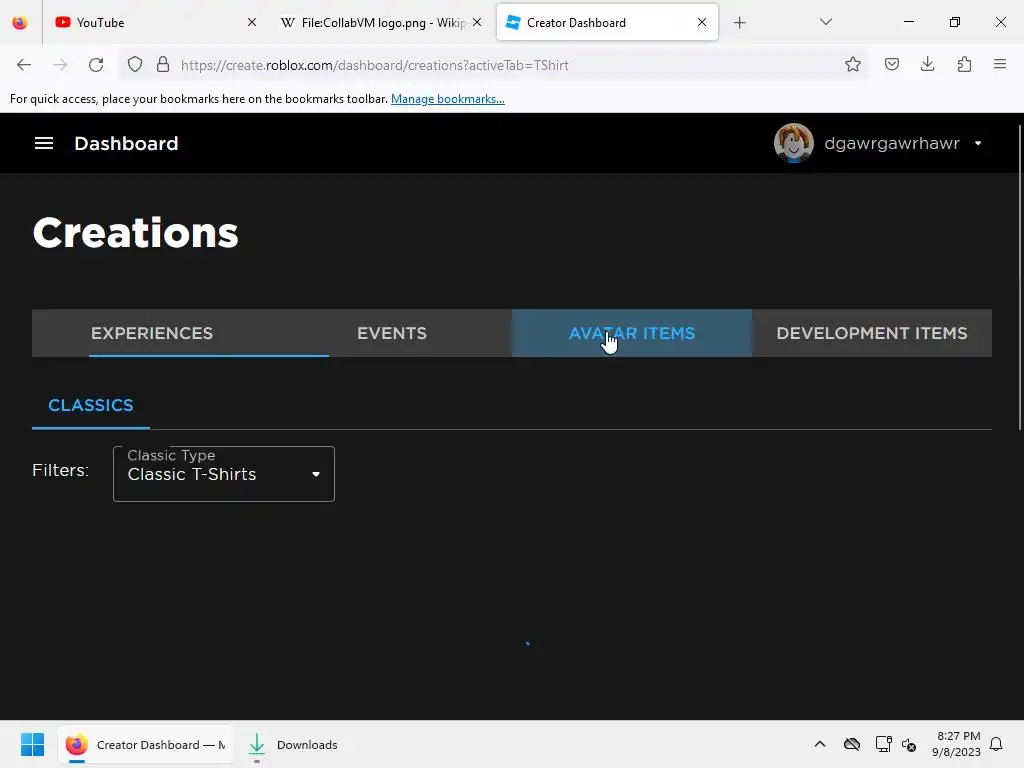Save page to Pocket
Image resolution: width=1024 pixels, height=768 pixels.
891,64
